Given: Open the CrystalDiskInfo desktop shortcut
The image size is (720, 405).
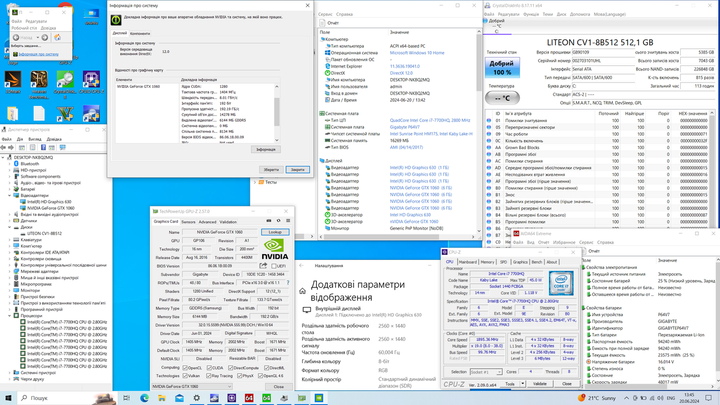Looking at the screenshot, I should [65, 83].
